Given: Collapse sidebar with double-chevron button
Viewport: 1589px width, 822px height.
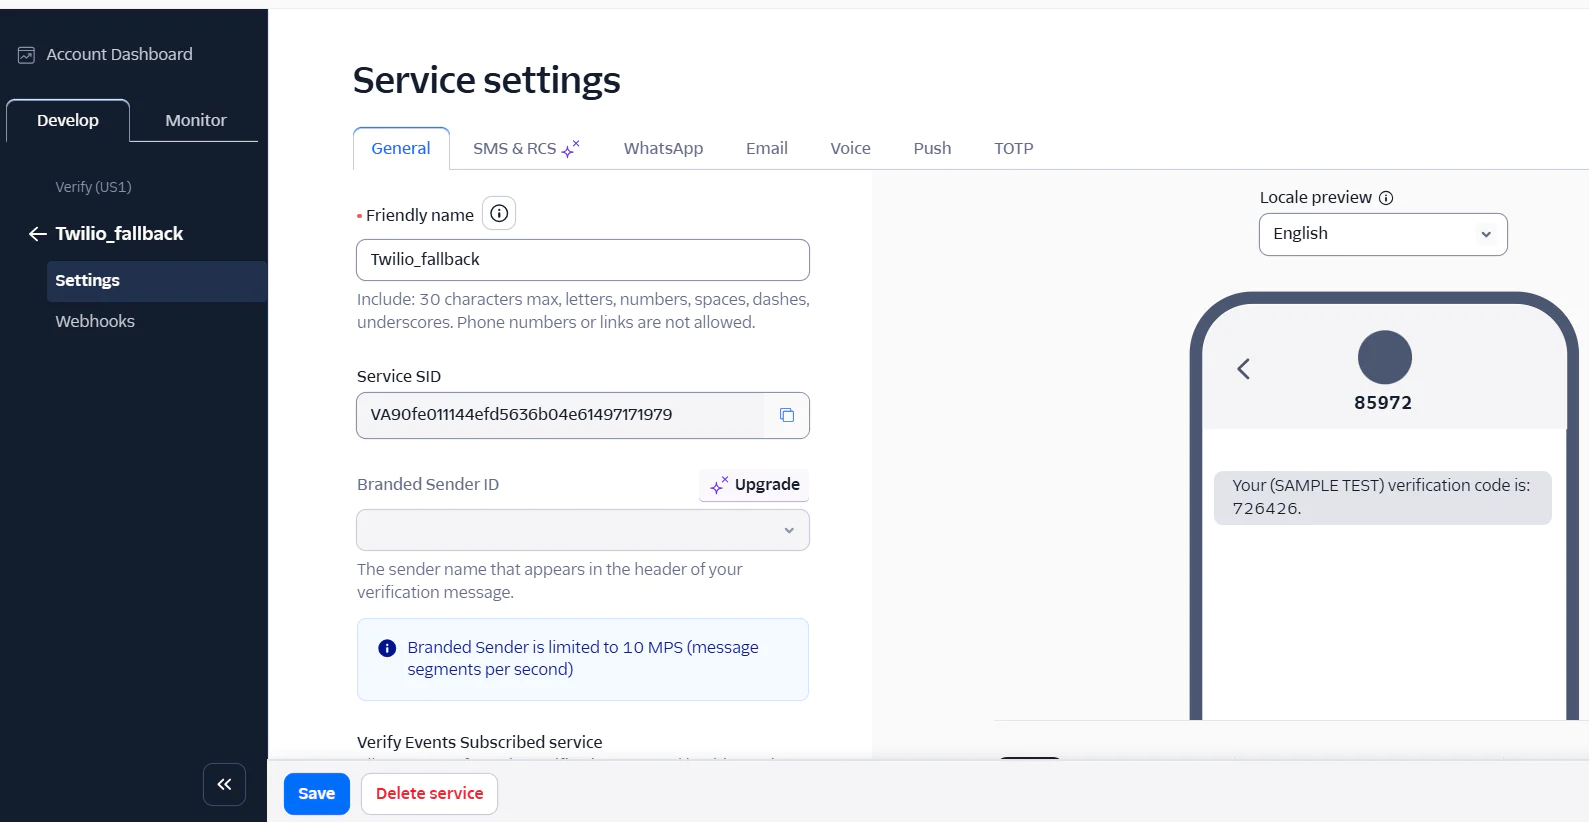Looking at the screenshot, I should (224, 784).
